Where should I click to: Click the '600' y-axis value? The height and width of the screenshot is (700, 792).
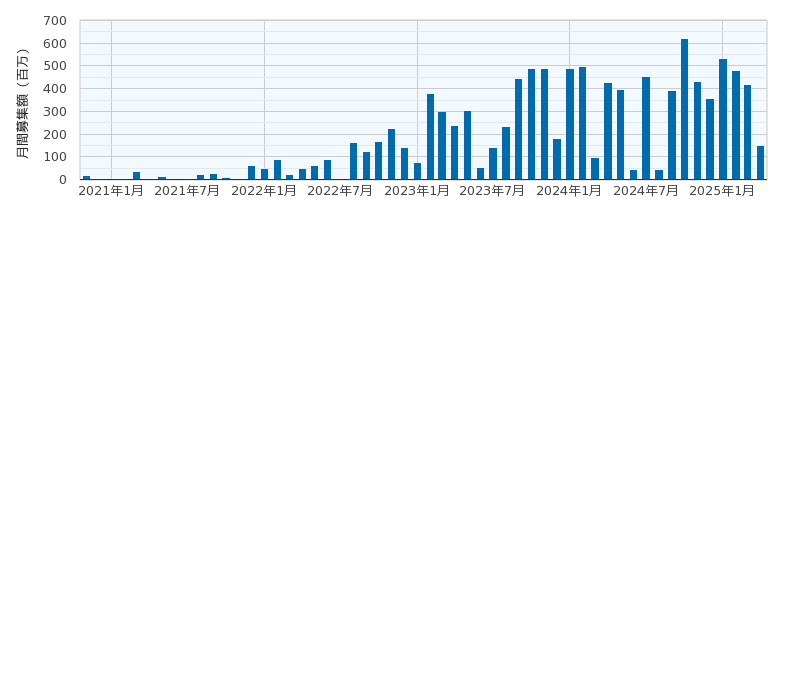[55, 43]
